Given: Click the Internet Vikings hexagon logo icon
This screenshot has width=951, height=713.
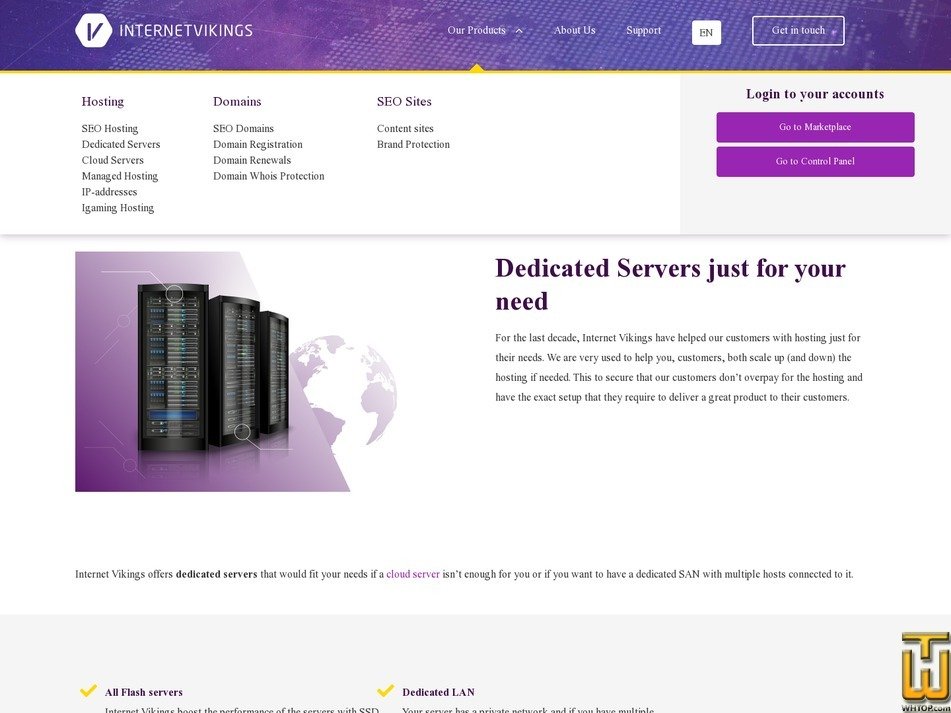Looking at the screenshot, I should pyautogui.click(x=93, y=30).
